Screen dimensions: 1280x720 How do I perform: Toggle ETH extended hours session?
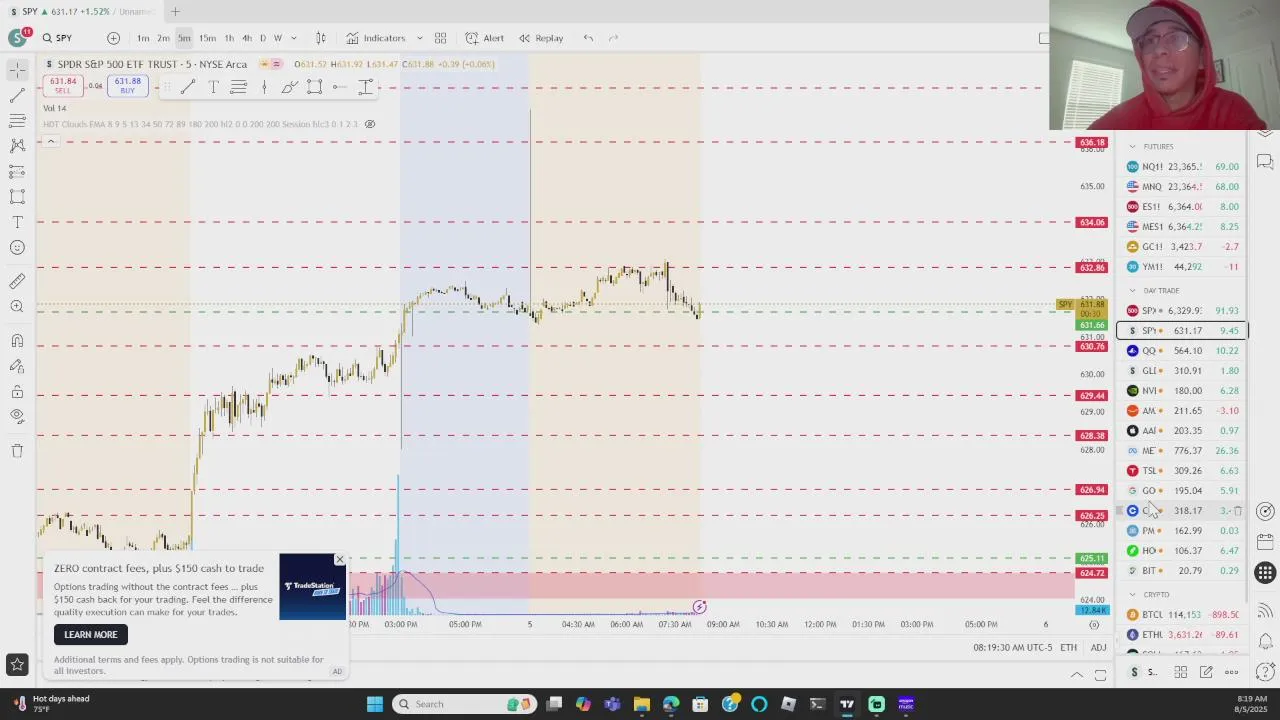[1069, 648]
